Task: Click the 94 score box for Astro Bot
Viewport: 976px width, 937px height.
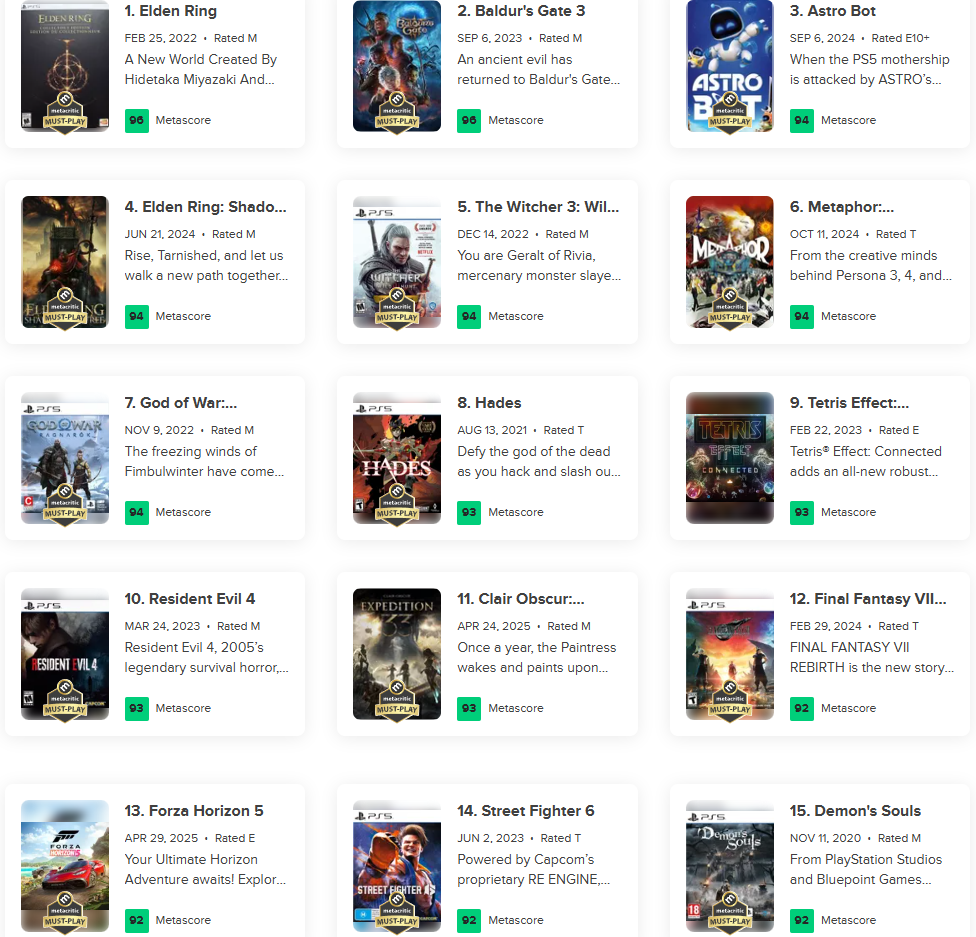Action: coord(802,120)
